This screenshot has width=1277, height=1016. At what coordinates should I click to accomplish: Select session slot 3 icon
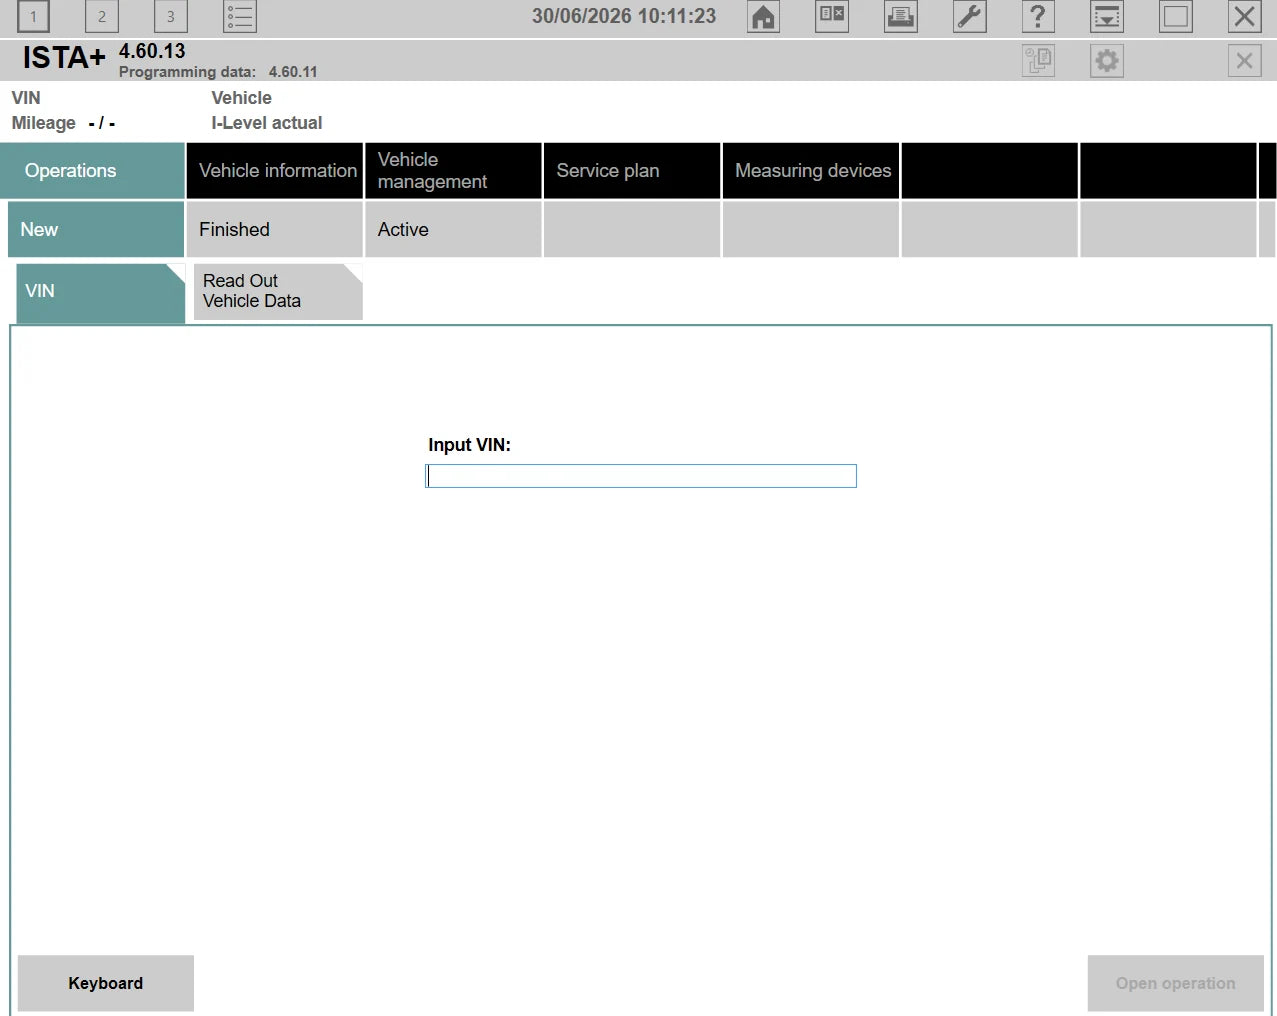171,16
